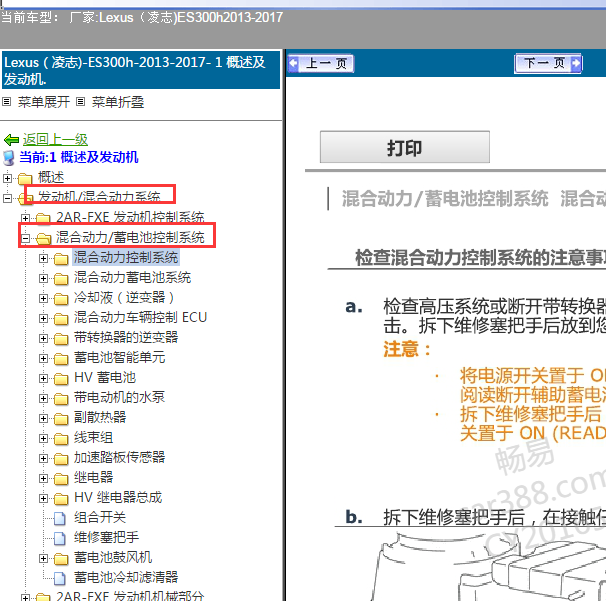Click the 下一页 next page button

click(548, 63)
